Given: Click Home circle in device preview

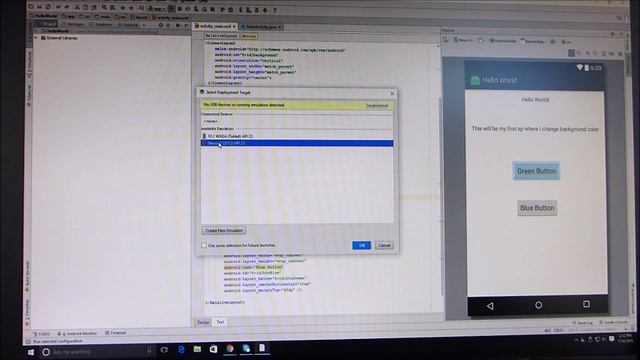Looking at the screenshot, I should 538,305.
